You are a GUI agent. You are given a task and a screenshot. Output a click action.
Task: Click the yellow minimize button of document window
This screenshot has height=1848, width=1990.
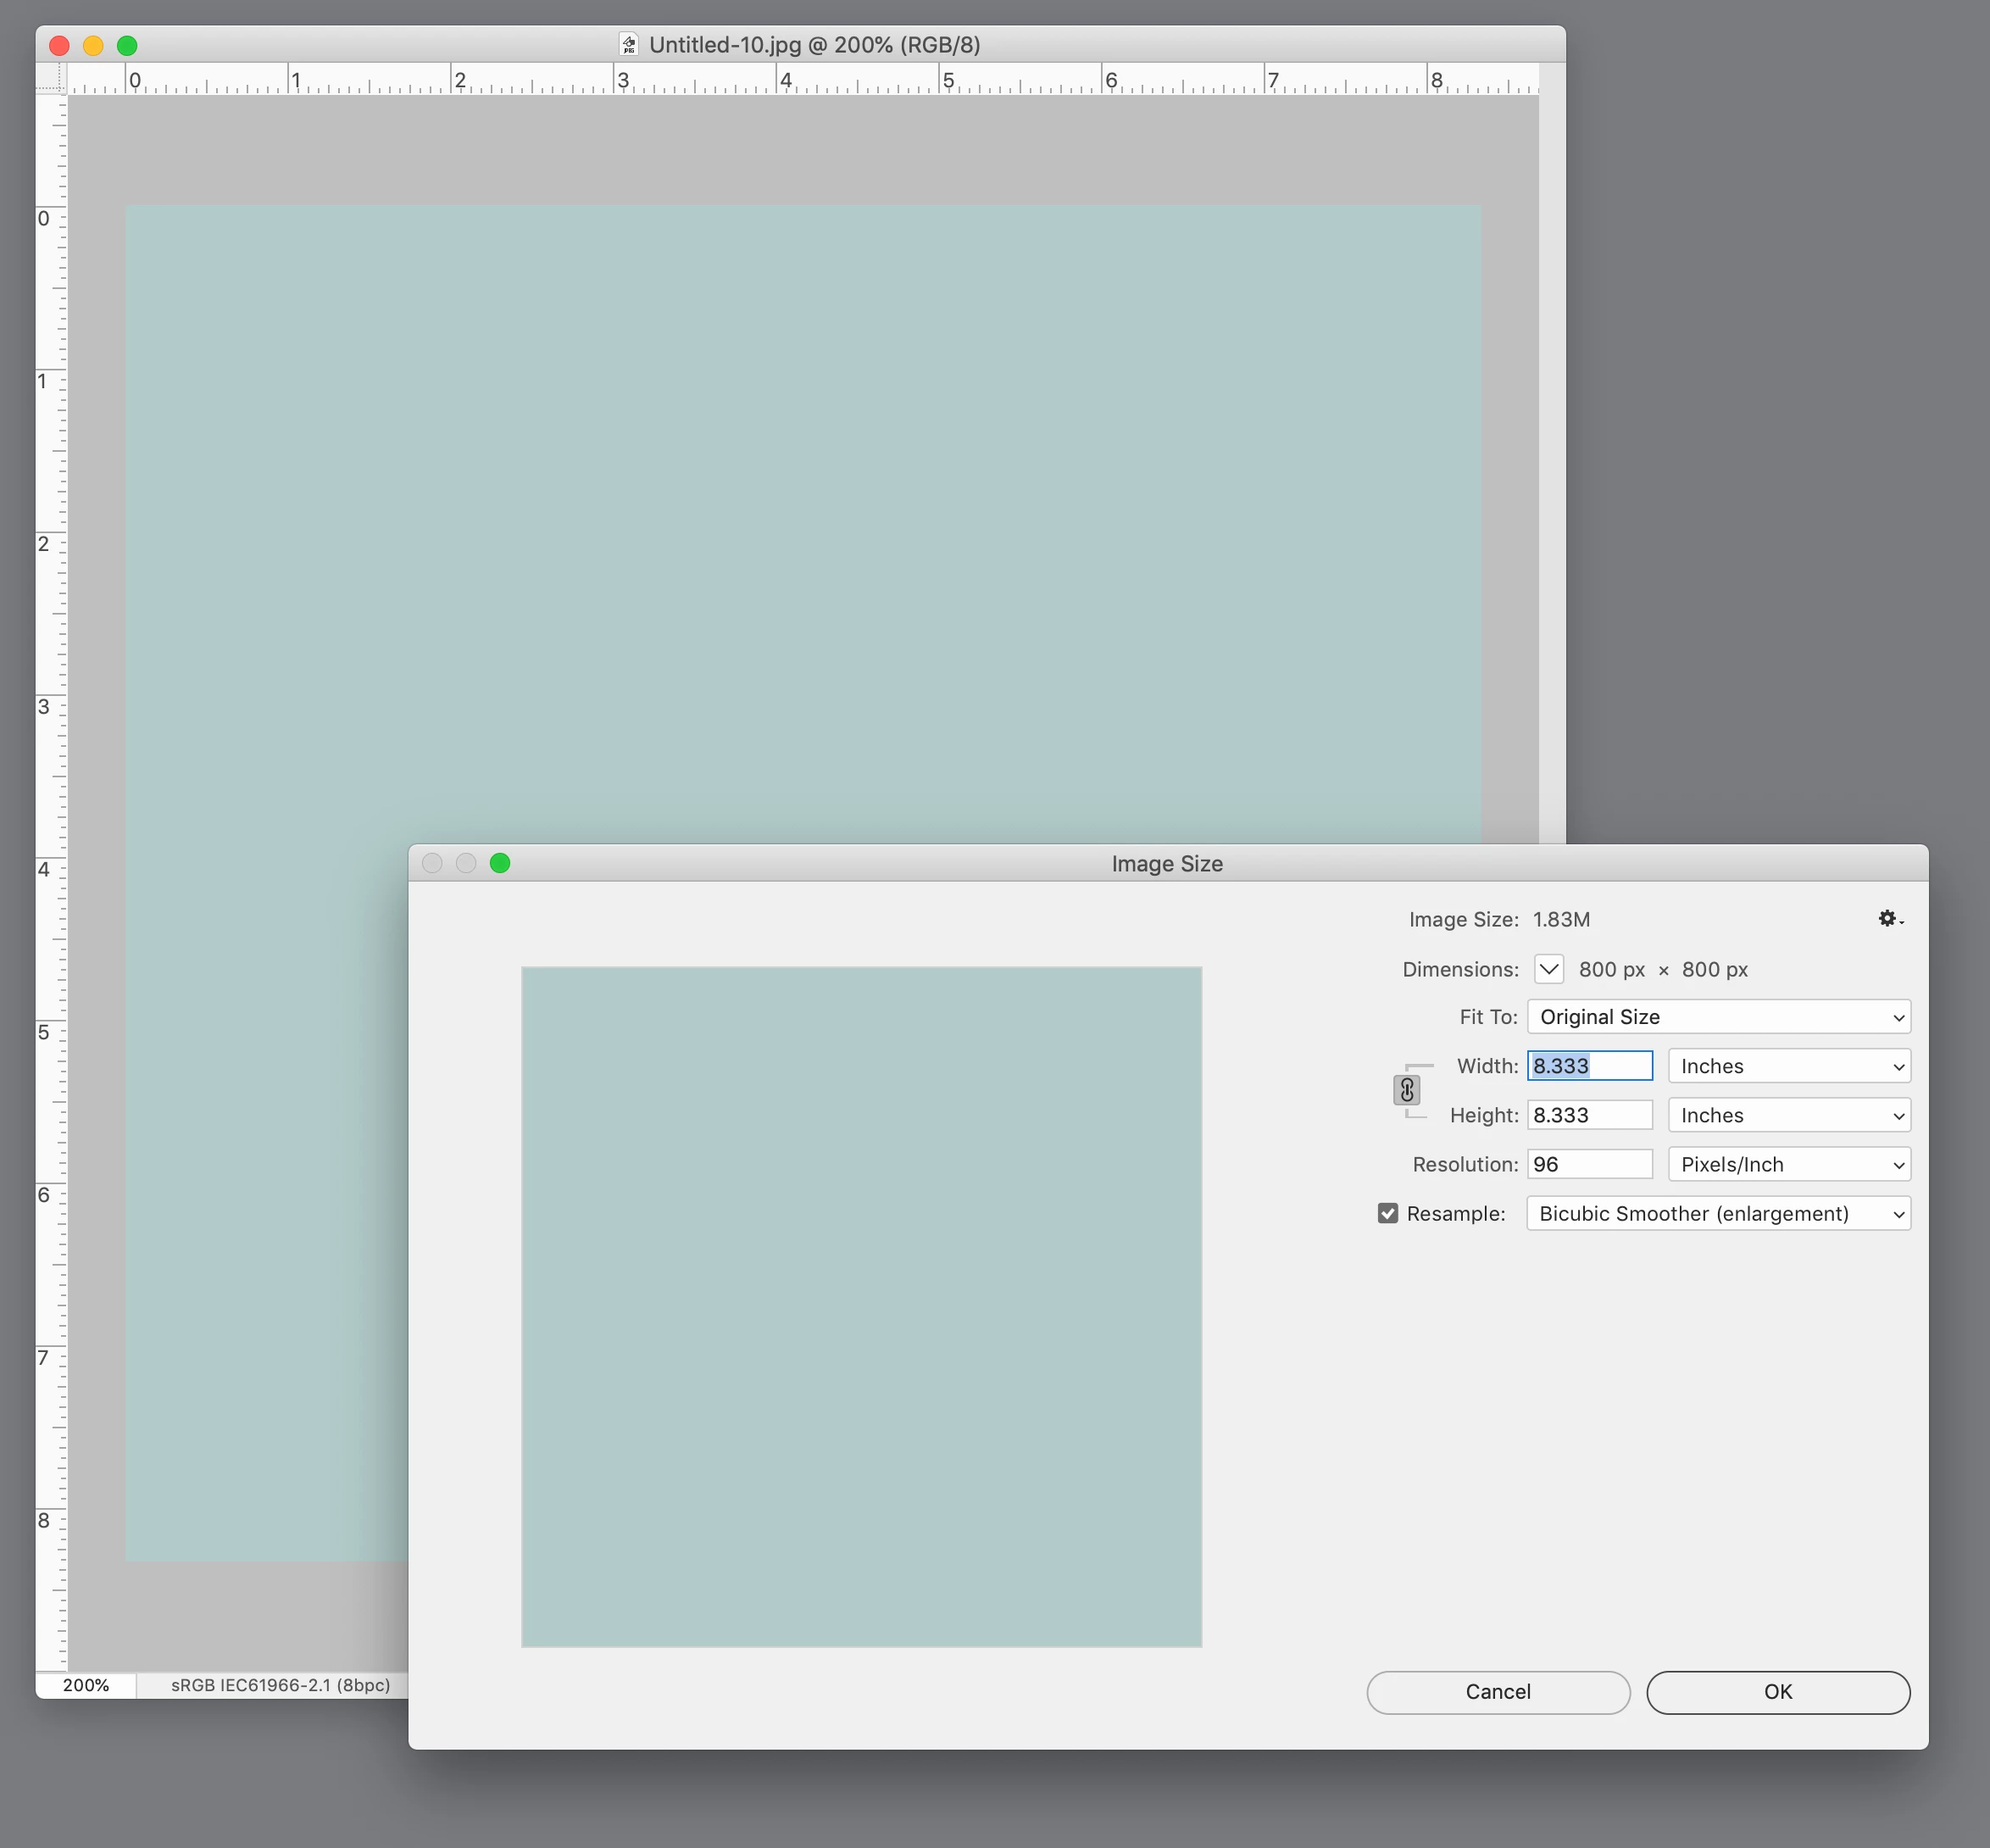tap(93, 45)
